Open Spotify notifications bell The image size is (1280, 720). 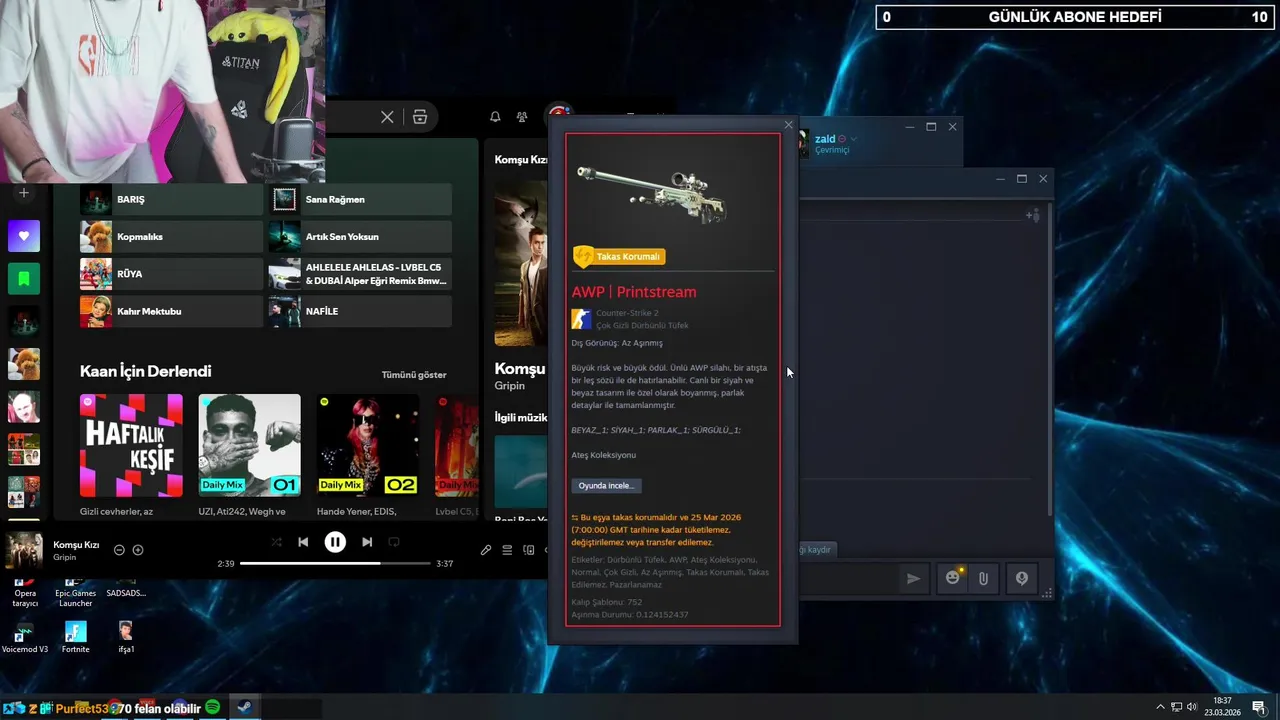tap(495, 117)
